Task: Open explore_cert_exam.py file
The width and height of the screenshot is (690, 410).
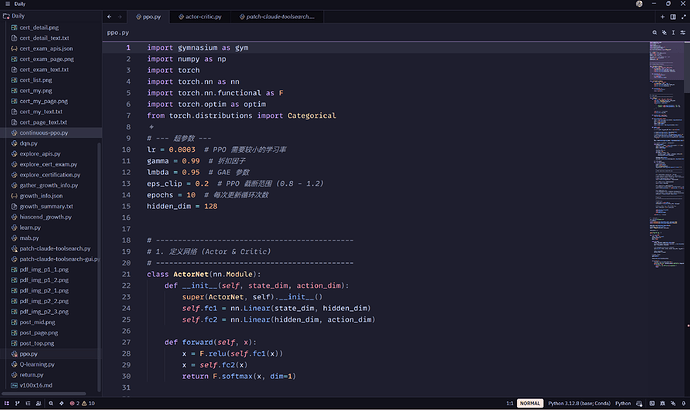Action: click(48, 164)
